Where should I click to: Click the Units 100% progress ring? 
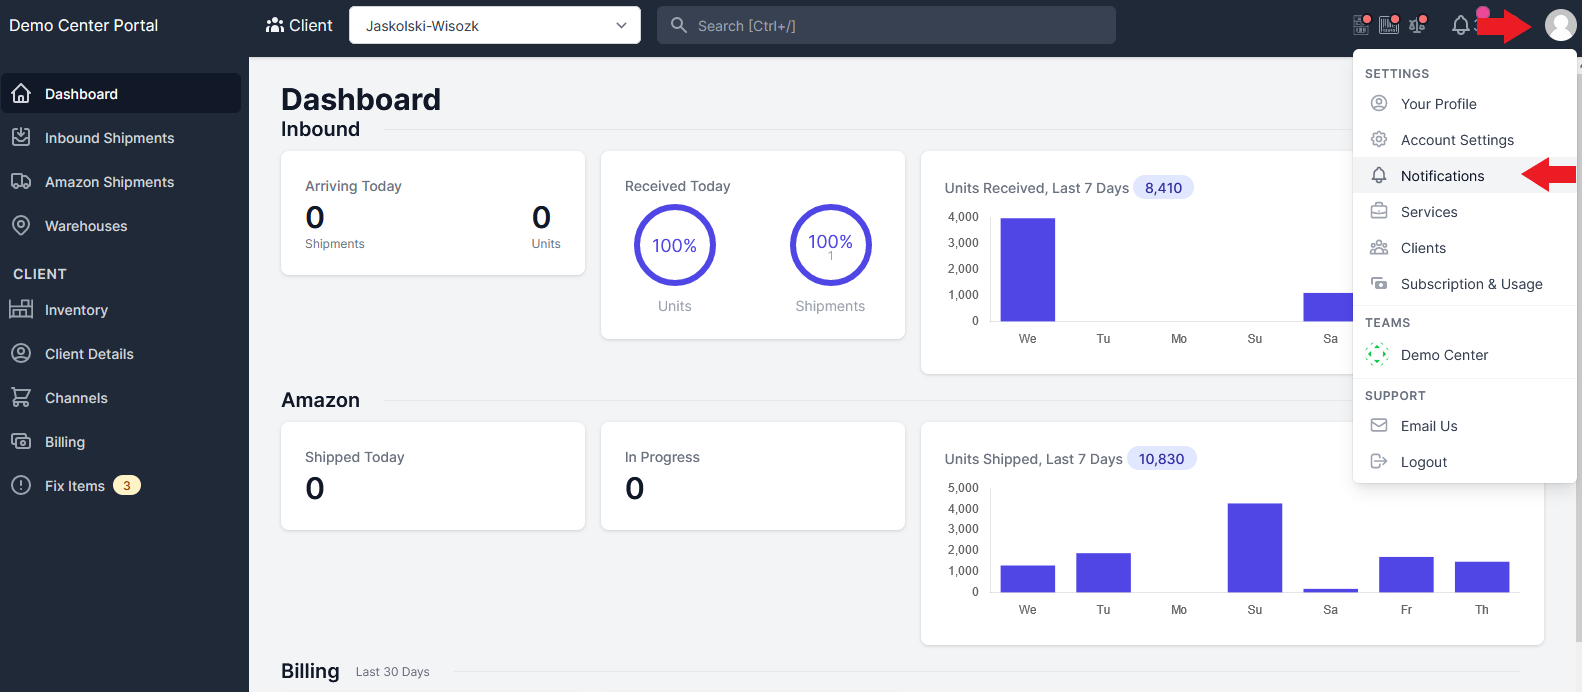675,245
